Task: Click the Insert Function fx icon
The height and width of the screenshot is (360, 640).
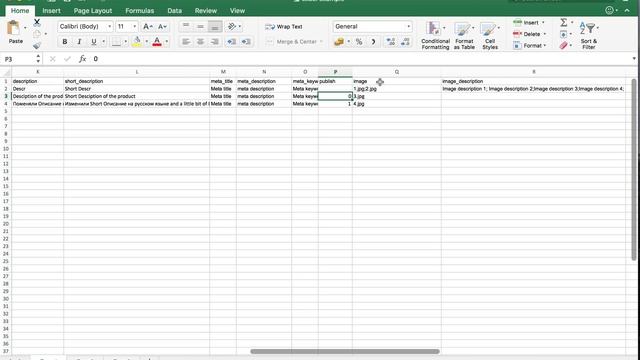Action: click(x=82, y=59)
